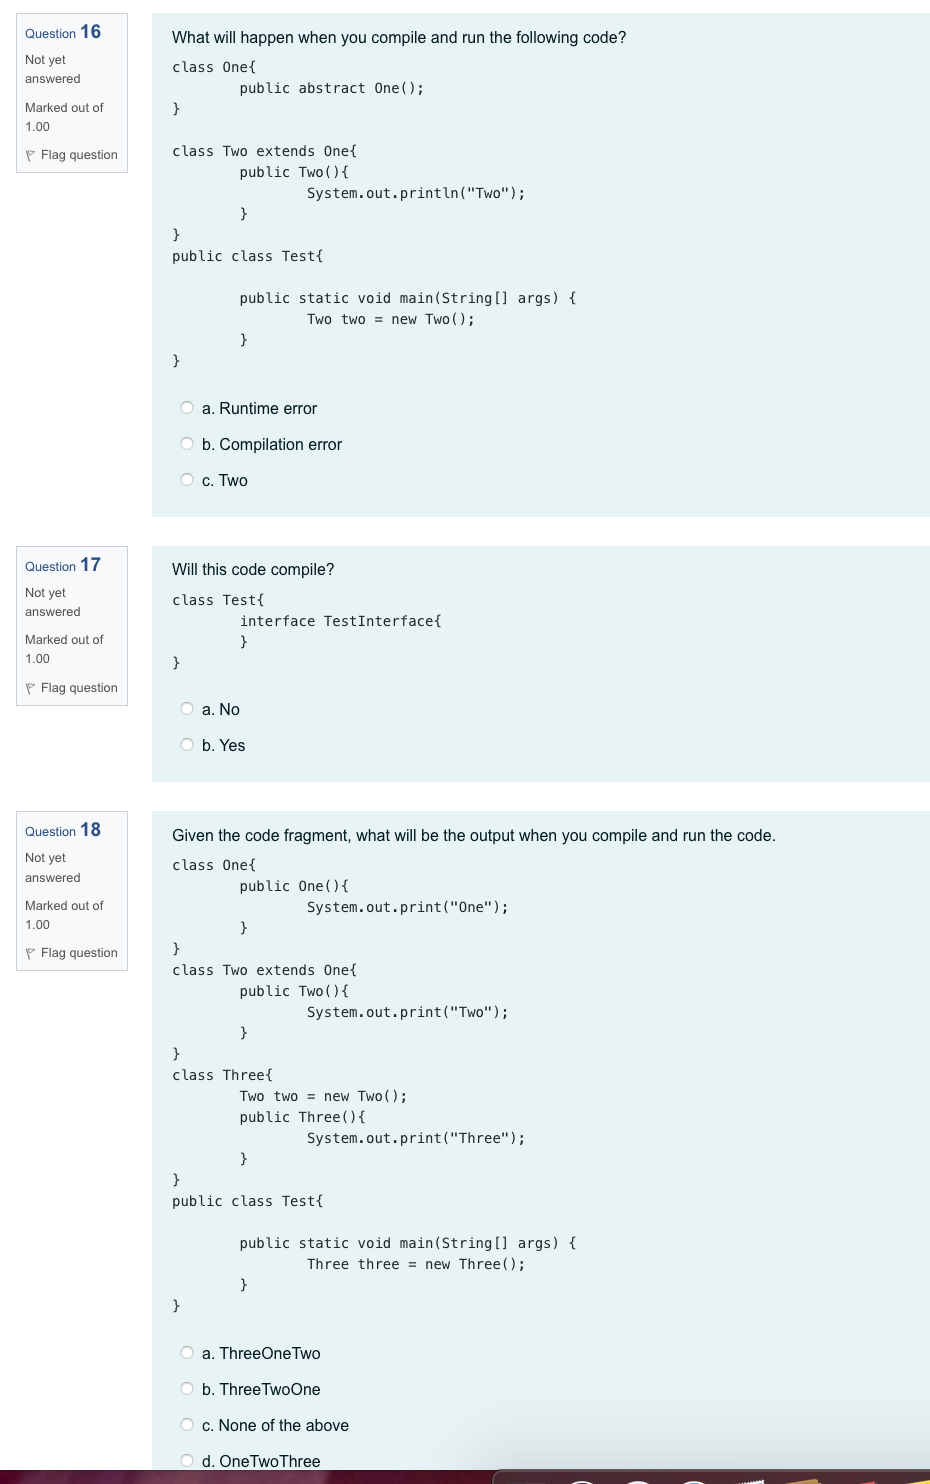Viewport: 930px width, 1484px height.
Task: Click "Flag question" link under Question 17
Action: pos(79,688)
